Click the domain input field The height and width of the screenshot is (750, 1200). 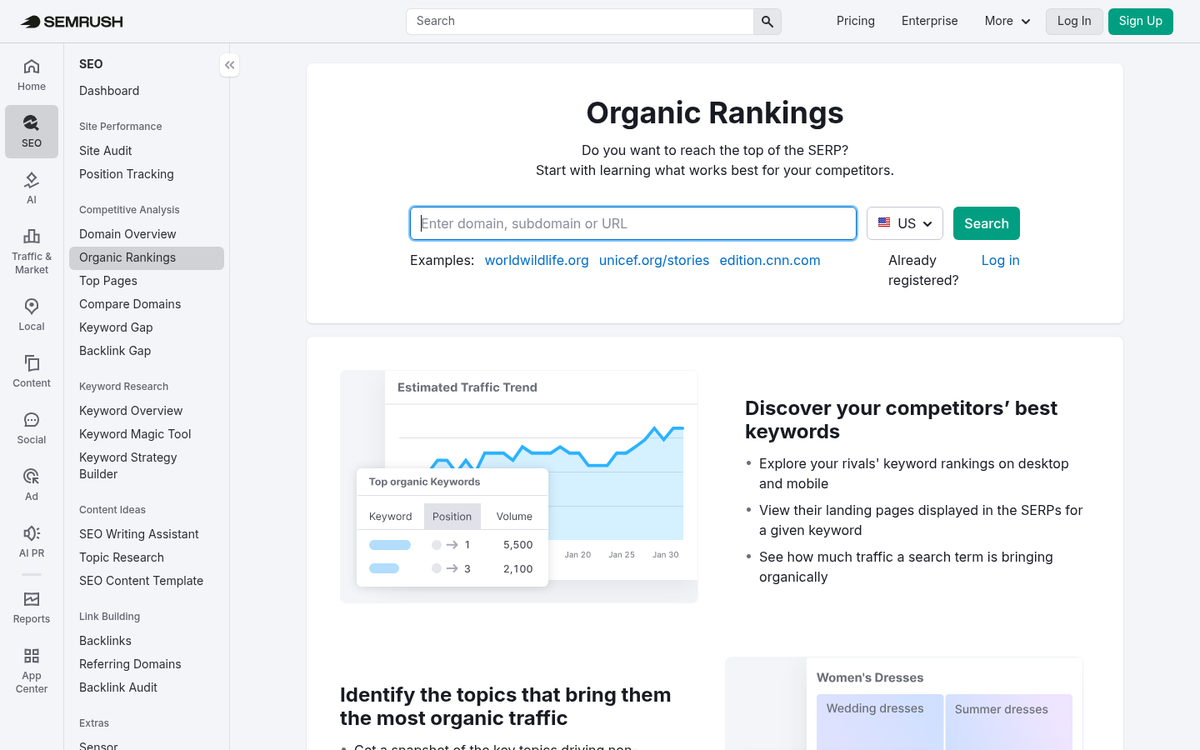click(632, 223)
